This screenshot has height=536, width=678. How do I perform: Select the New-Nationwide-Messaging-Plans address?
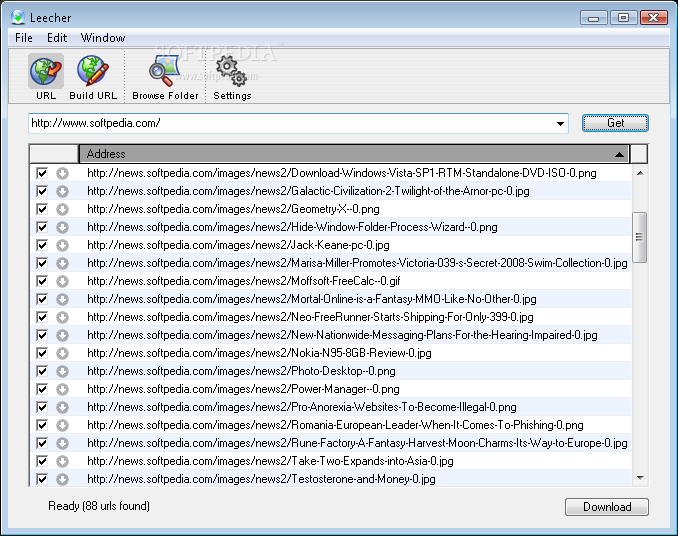coord(342,335)
